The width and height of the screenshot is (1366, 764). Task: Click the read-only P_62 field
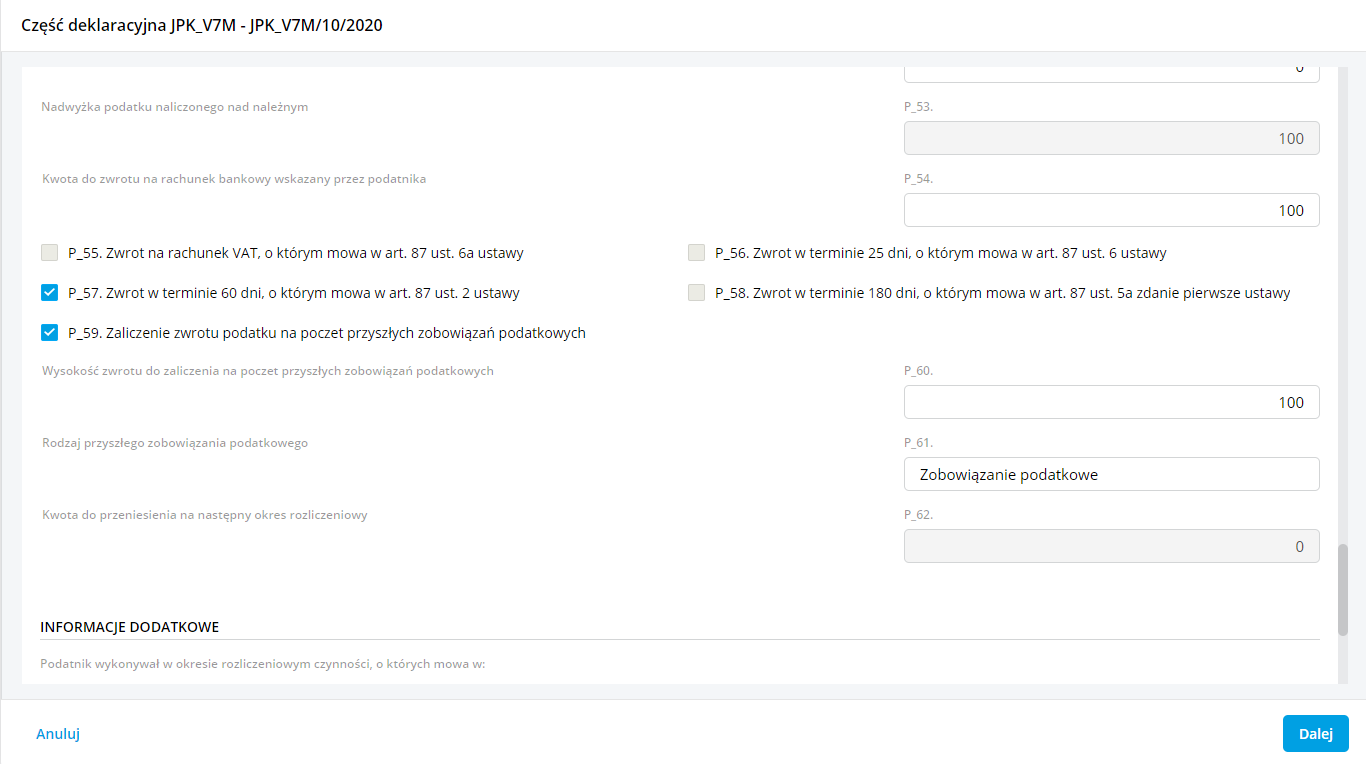click(1111, 546)
